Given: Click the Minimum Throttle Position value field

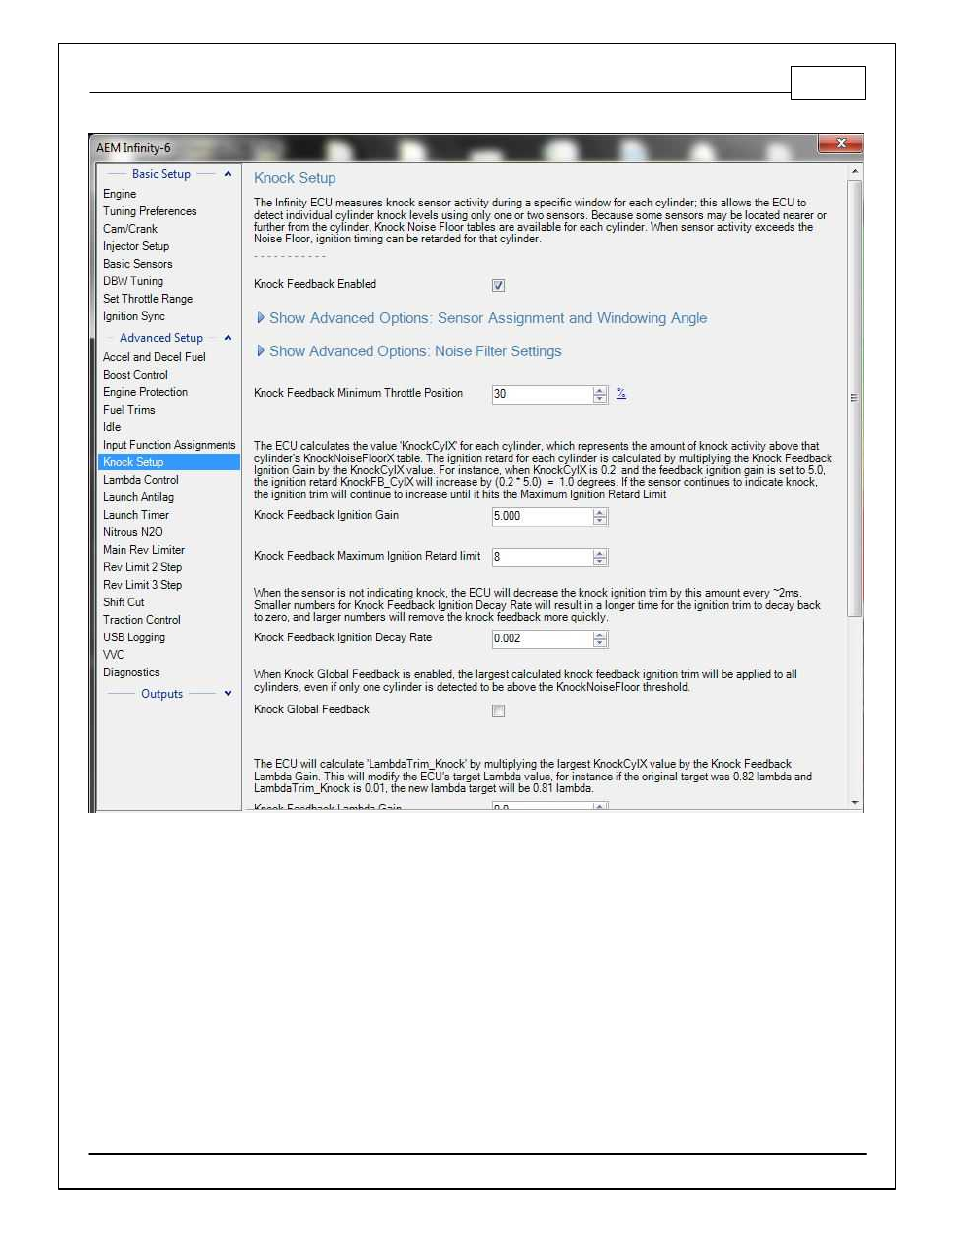Looking at the screenshot, I should click(542, 394).
